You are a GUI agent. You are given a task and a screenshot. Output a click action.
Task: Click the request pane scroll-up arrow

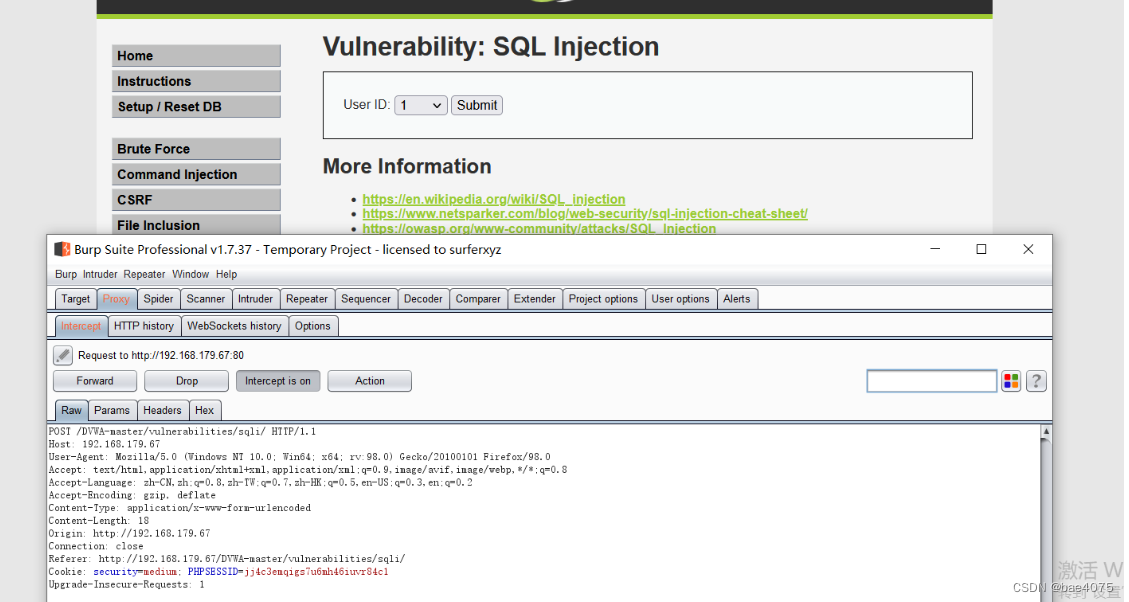coord(1045,431)
